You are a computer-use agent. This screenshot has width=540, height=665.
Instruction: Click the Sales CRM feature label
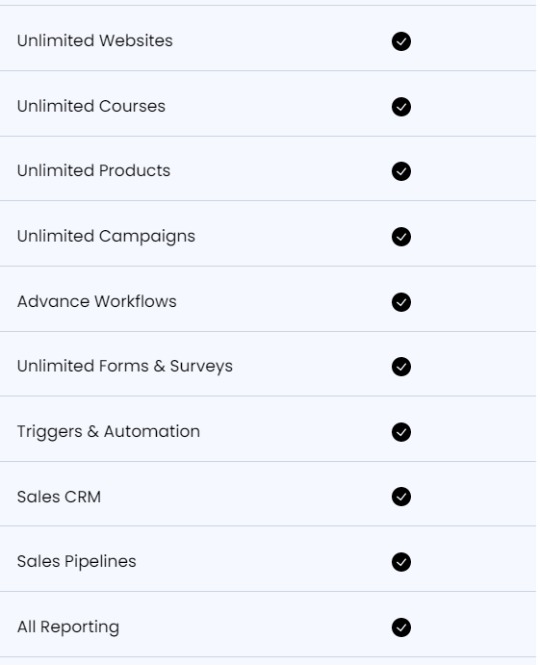(x=59, y=497)
